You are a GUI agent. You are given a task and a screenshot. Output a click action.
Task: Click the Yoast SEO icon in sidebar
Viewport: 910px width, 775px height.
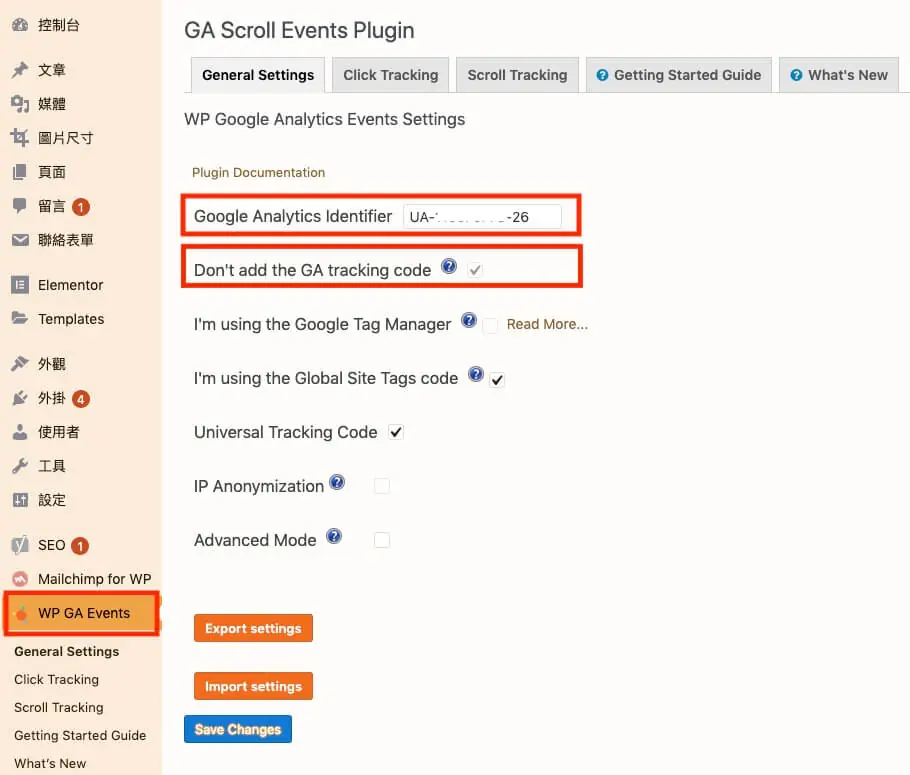point(20,545)
